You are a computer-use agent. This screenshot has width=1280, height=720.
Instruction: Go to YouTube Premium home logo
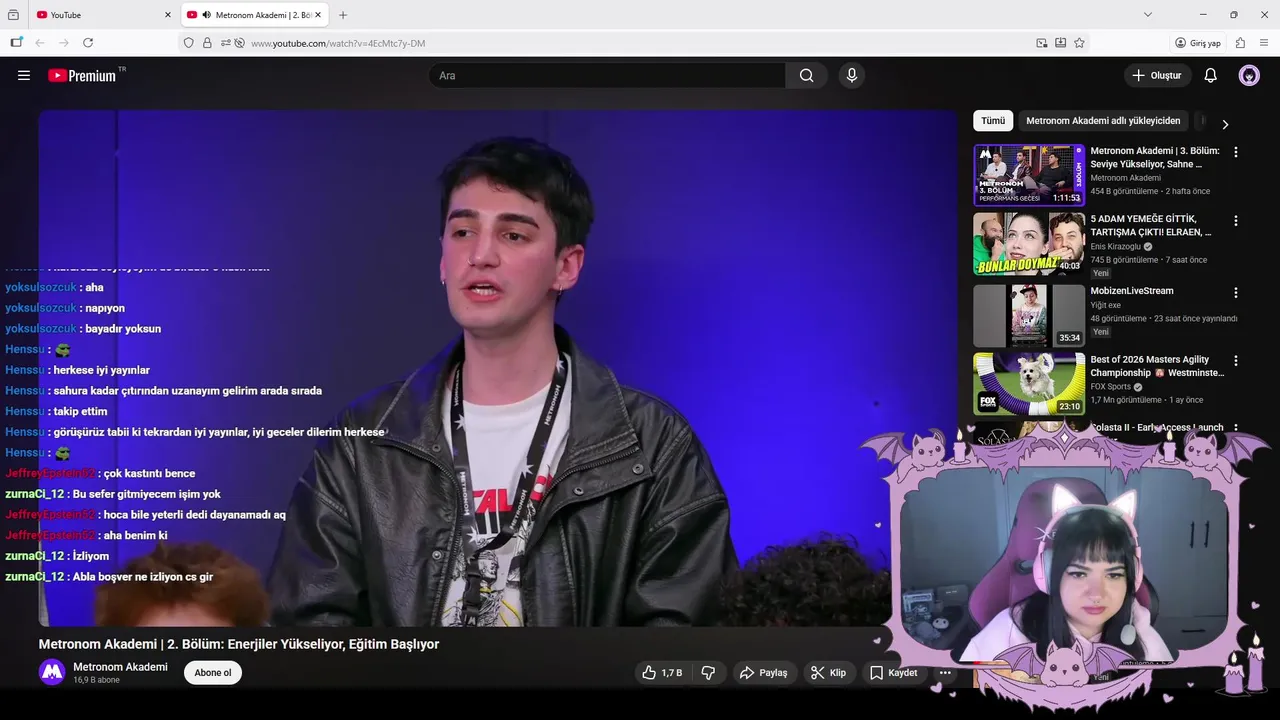pyautogui.click(x=82, y=75)
